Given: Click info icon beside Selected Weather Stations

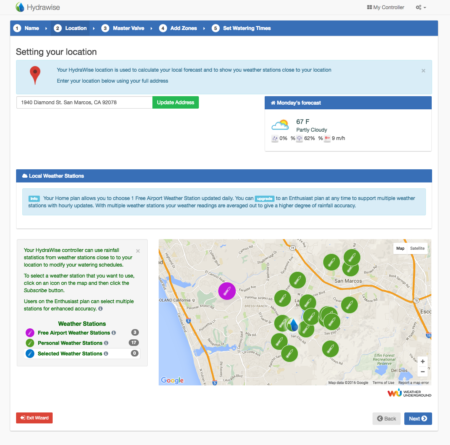Looking at the screenshot, I should coord(106,354).
